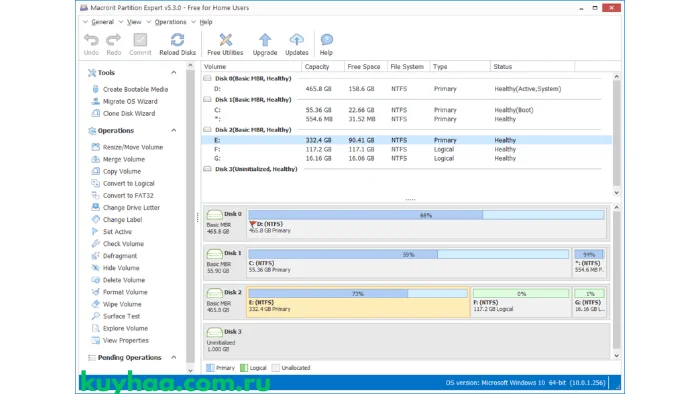The height and width of the screenshot is (394, 700).
Task: Select the C: volume row
Action: (x=406, y=110)
